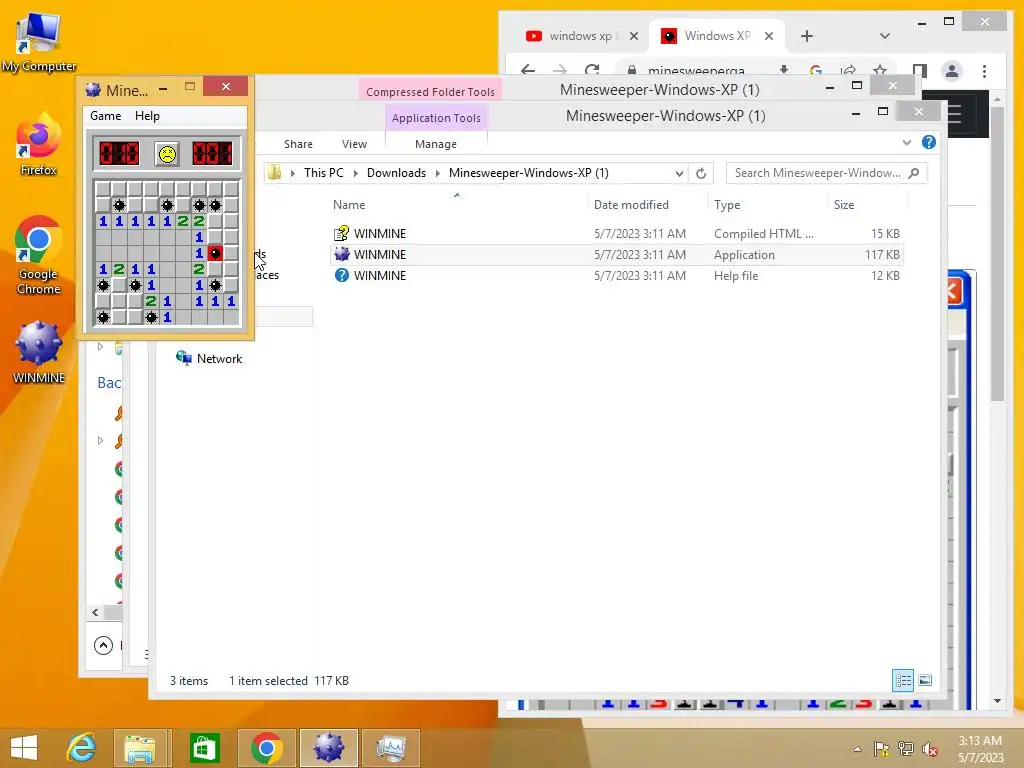Sort by Type column header

[x=727, y=204]
